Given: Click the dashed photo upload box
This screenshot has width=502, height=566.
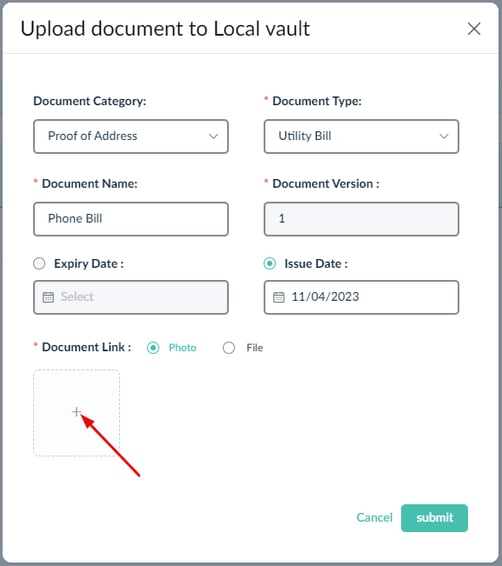Looking at the screenshot, I should coord(77,413).
